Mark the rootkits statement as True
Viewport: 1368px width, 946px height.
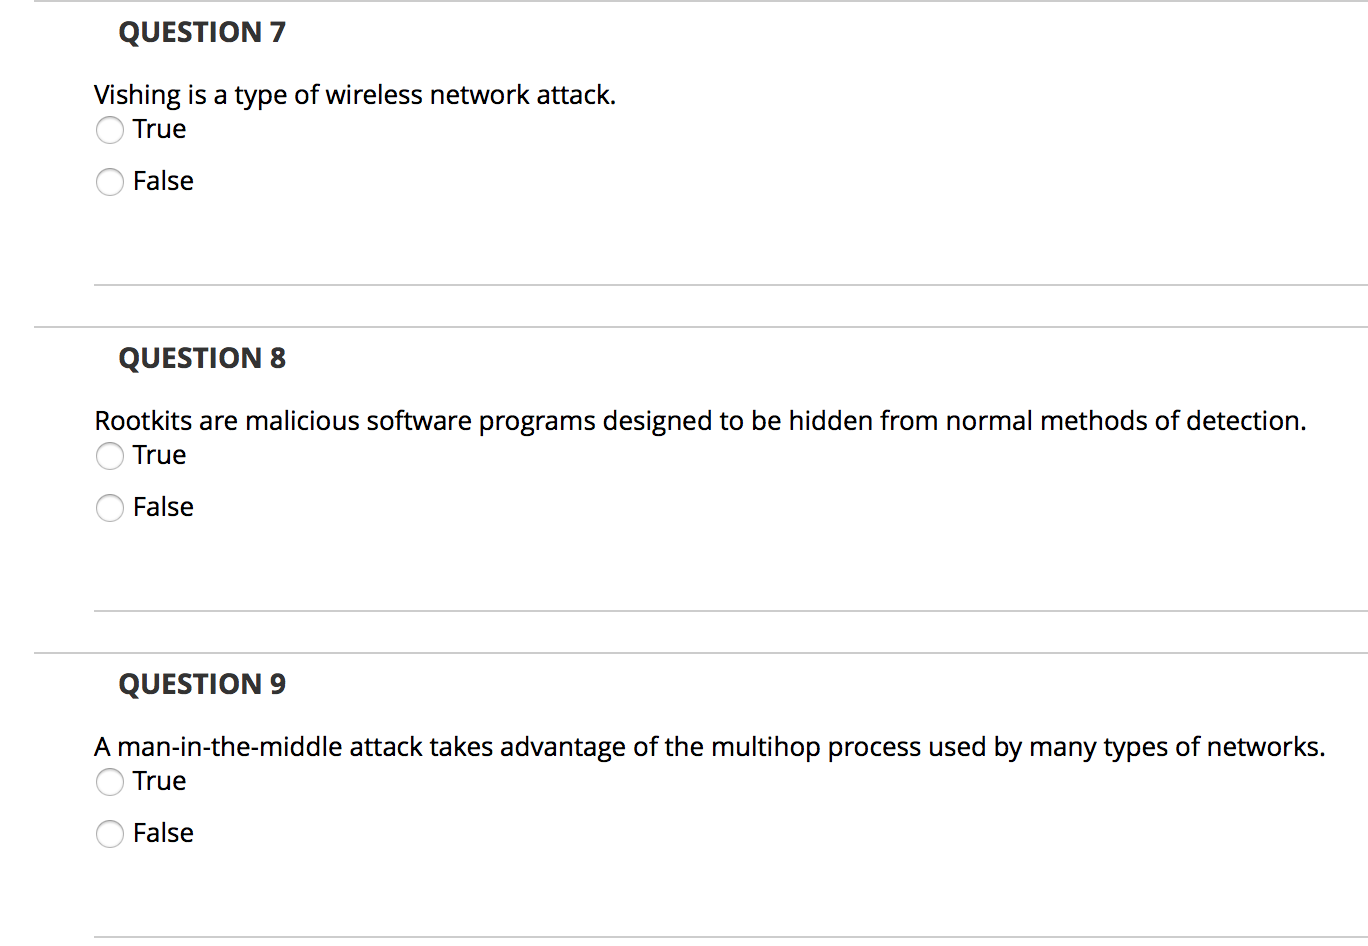pyautogui.click(x=110, y=456)
